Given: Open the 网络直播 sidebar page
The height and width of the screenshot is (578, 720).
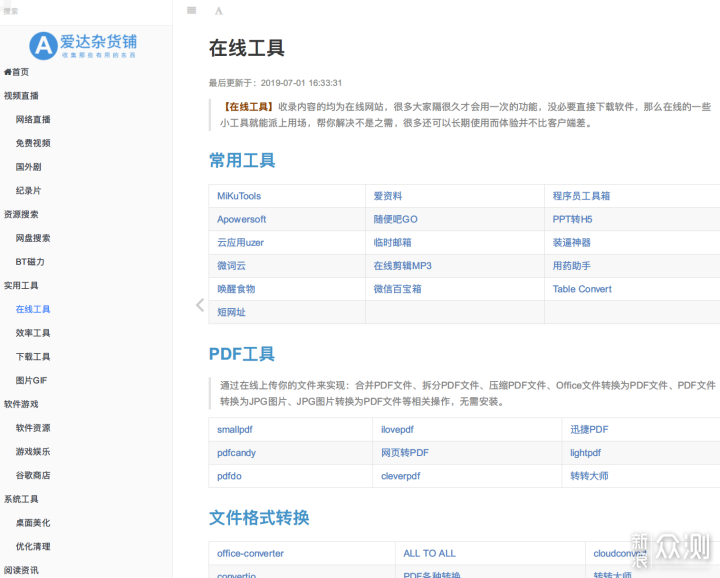Looking at the screenshot, I should pos(33,119).
